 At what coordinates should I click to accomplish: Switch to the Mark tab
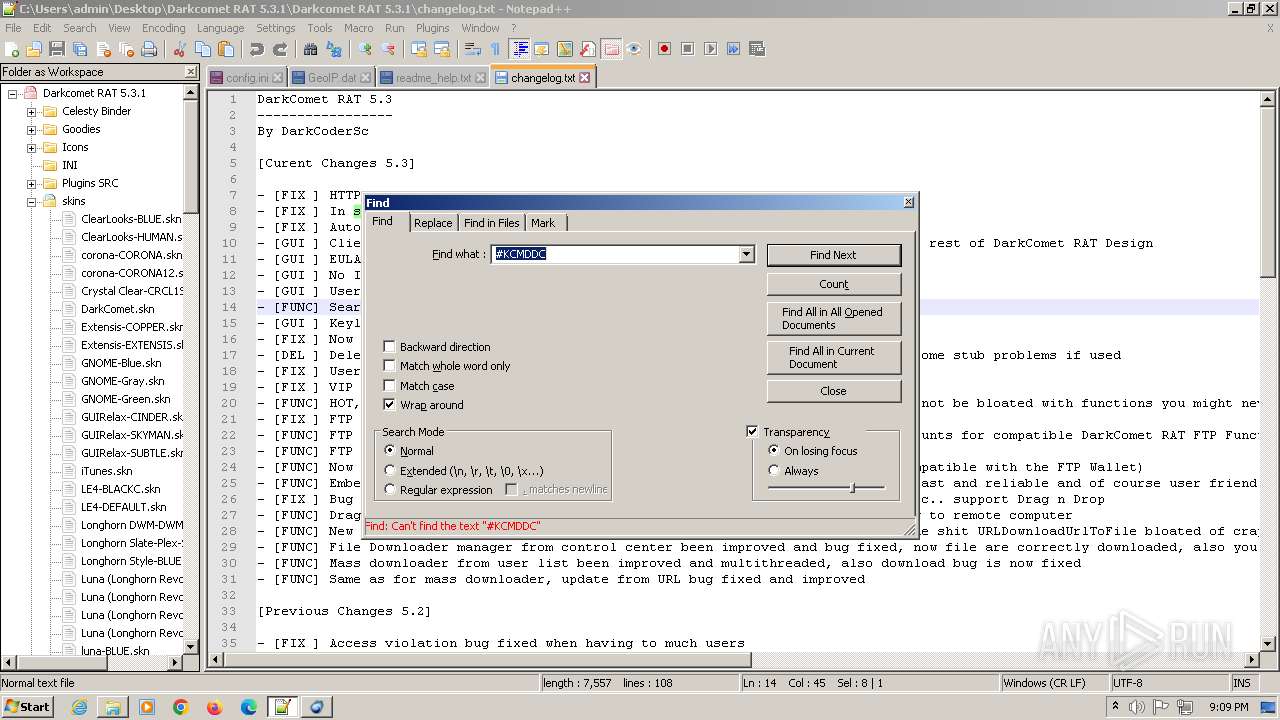pyautogui.click(x=543, y=223)
